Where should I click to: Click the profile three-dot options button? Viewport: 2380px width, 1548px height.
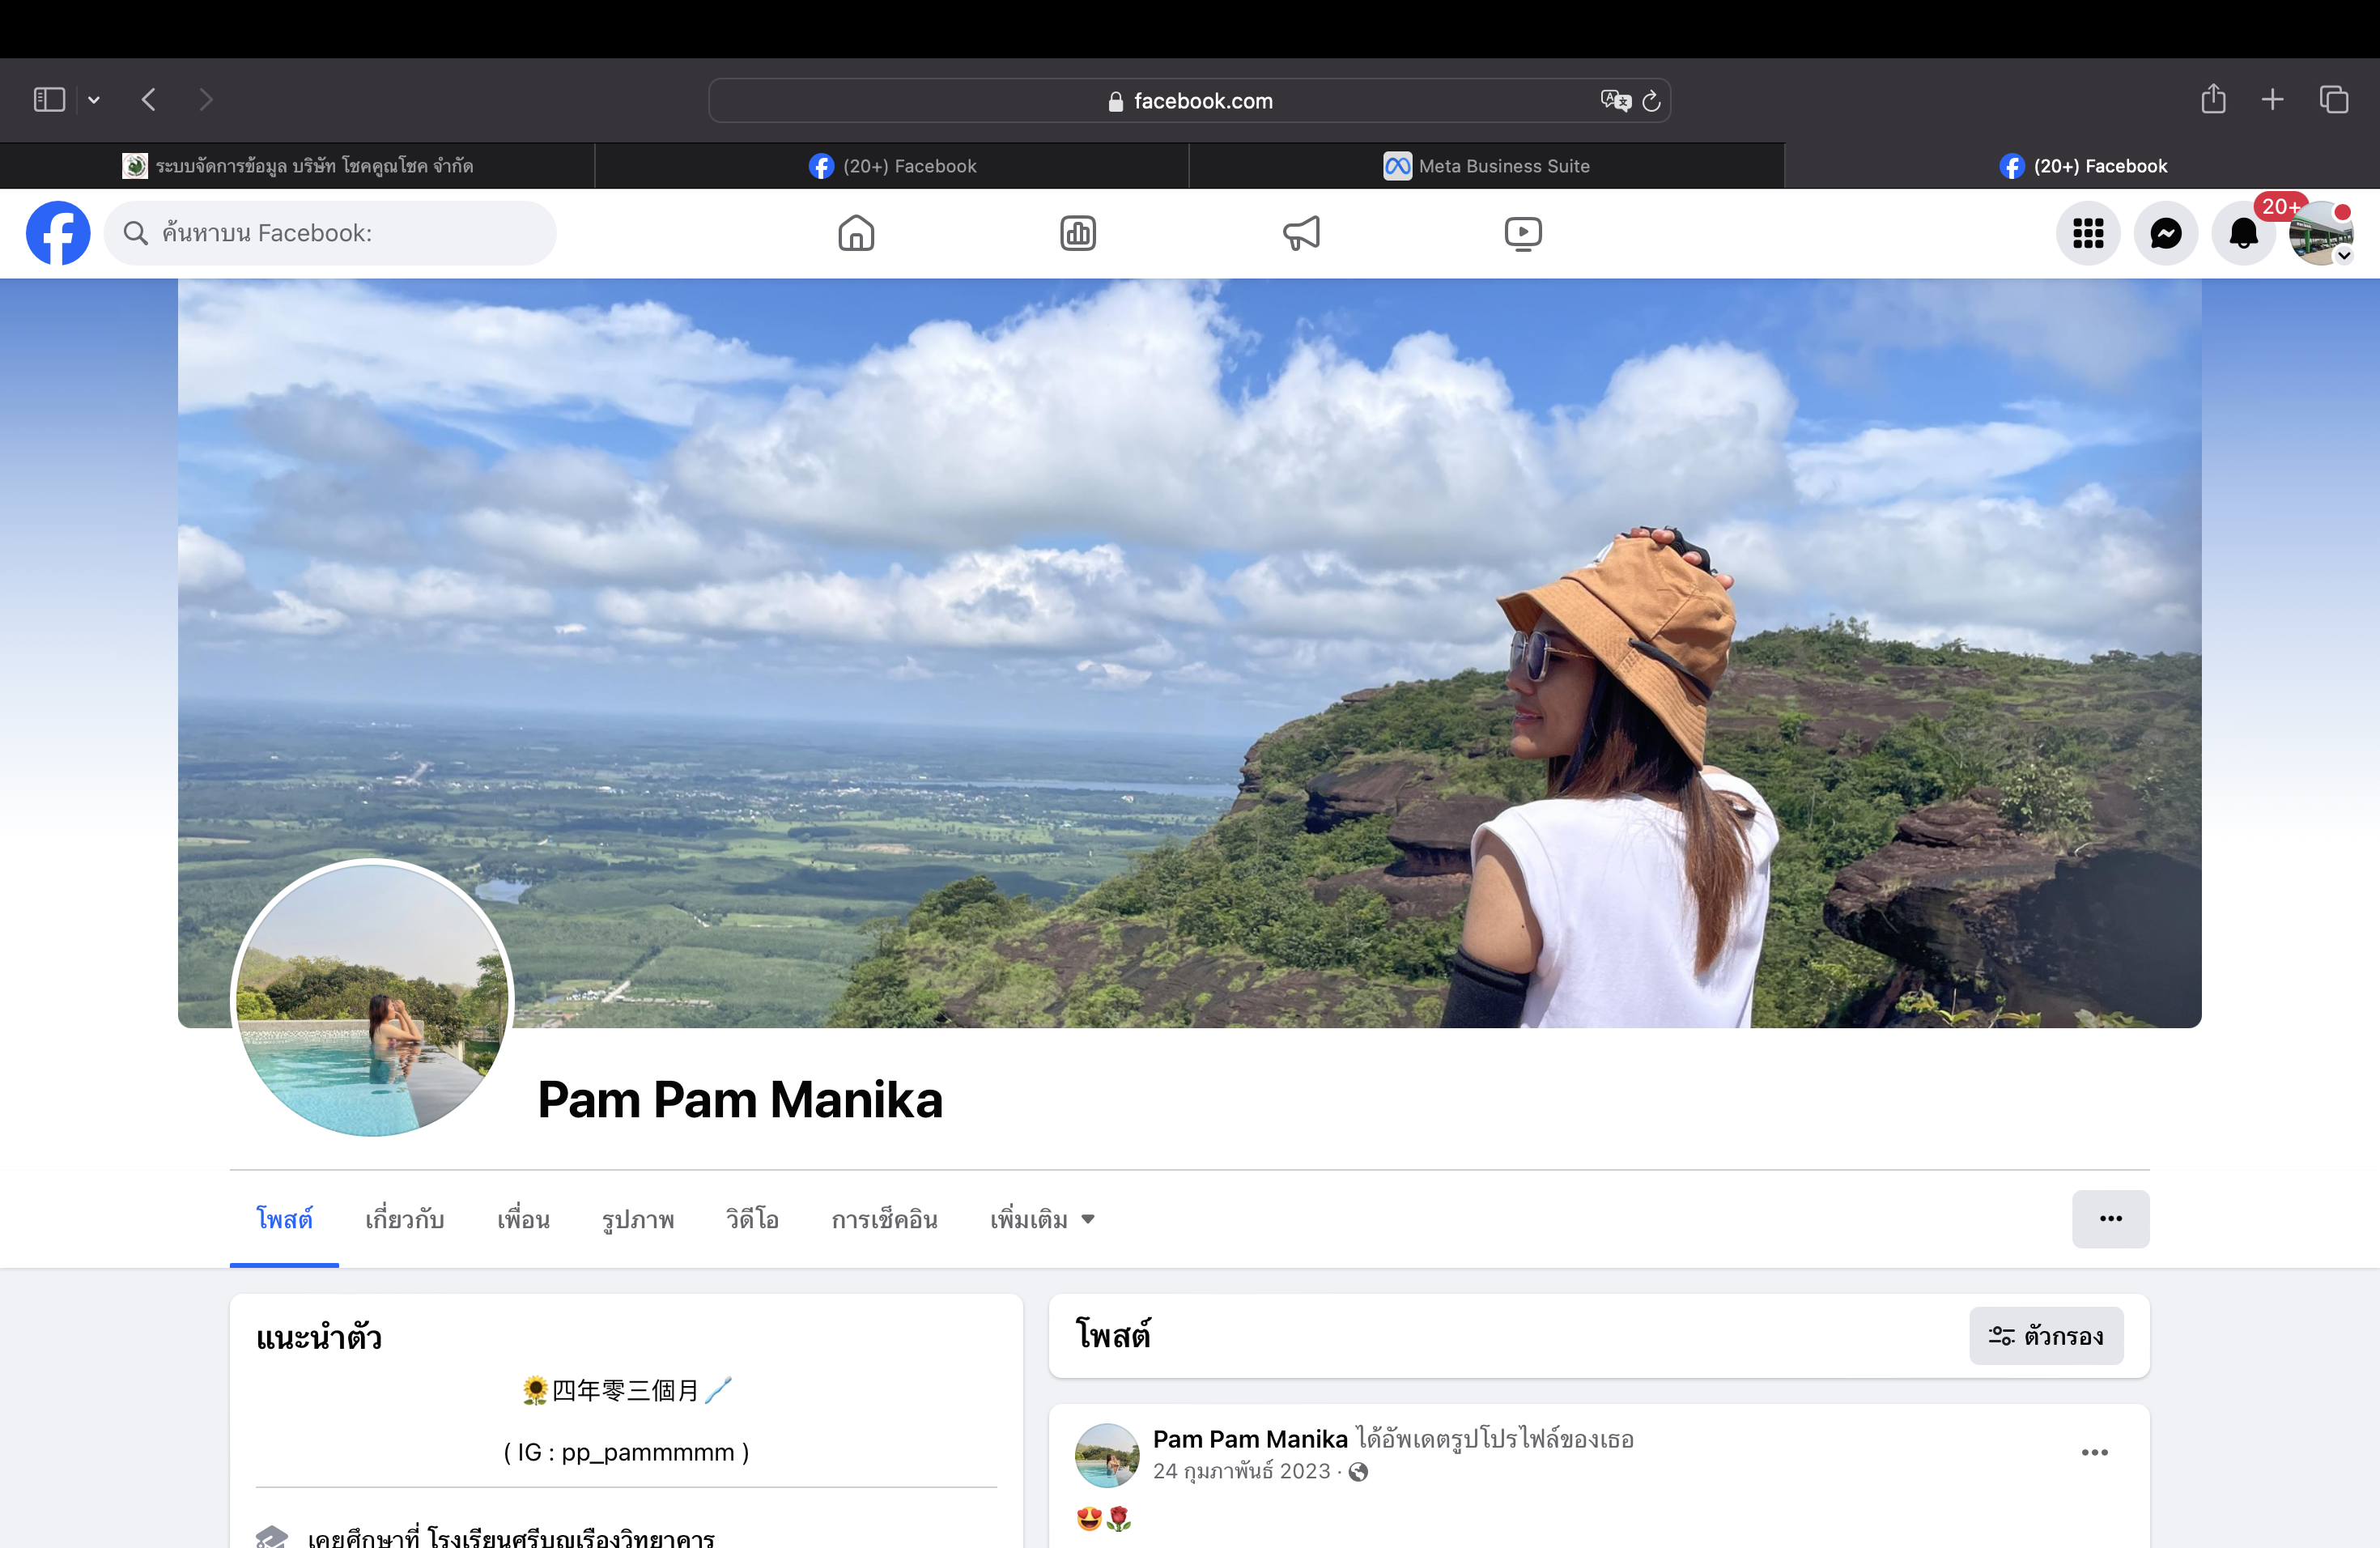click(x=2110, y=1219)
